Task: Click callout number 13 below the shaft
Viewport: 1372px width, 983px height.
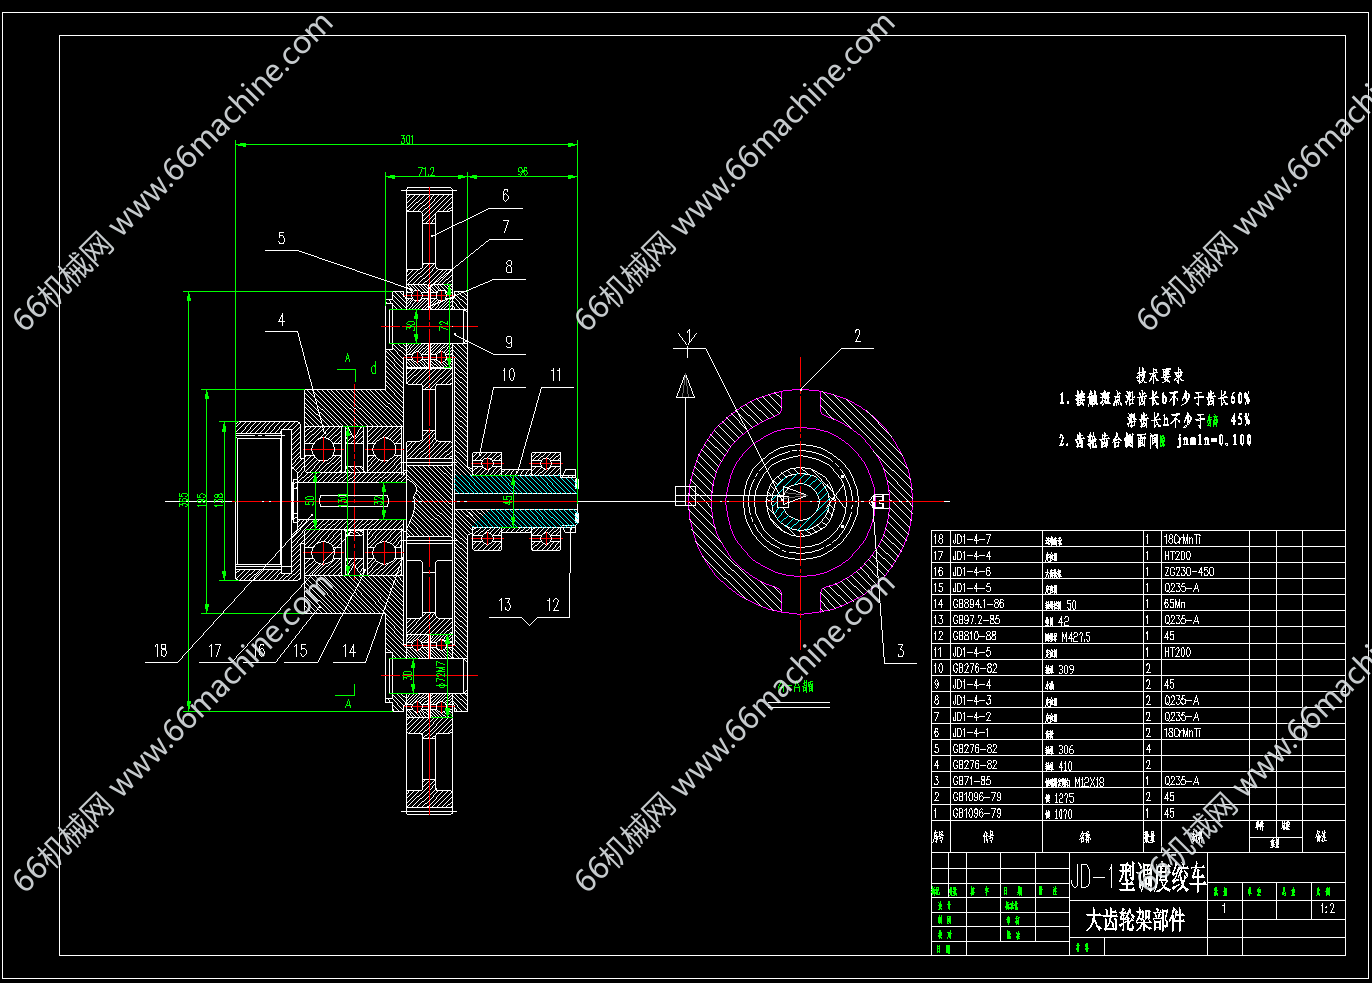Action: 505,605
